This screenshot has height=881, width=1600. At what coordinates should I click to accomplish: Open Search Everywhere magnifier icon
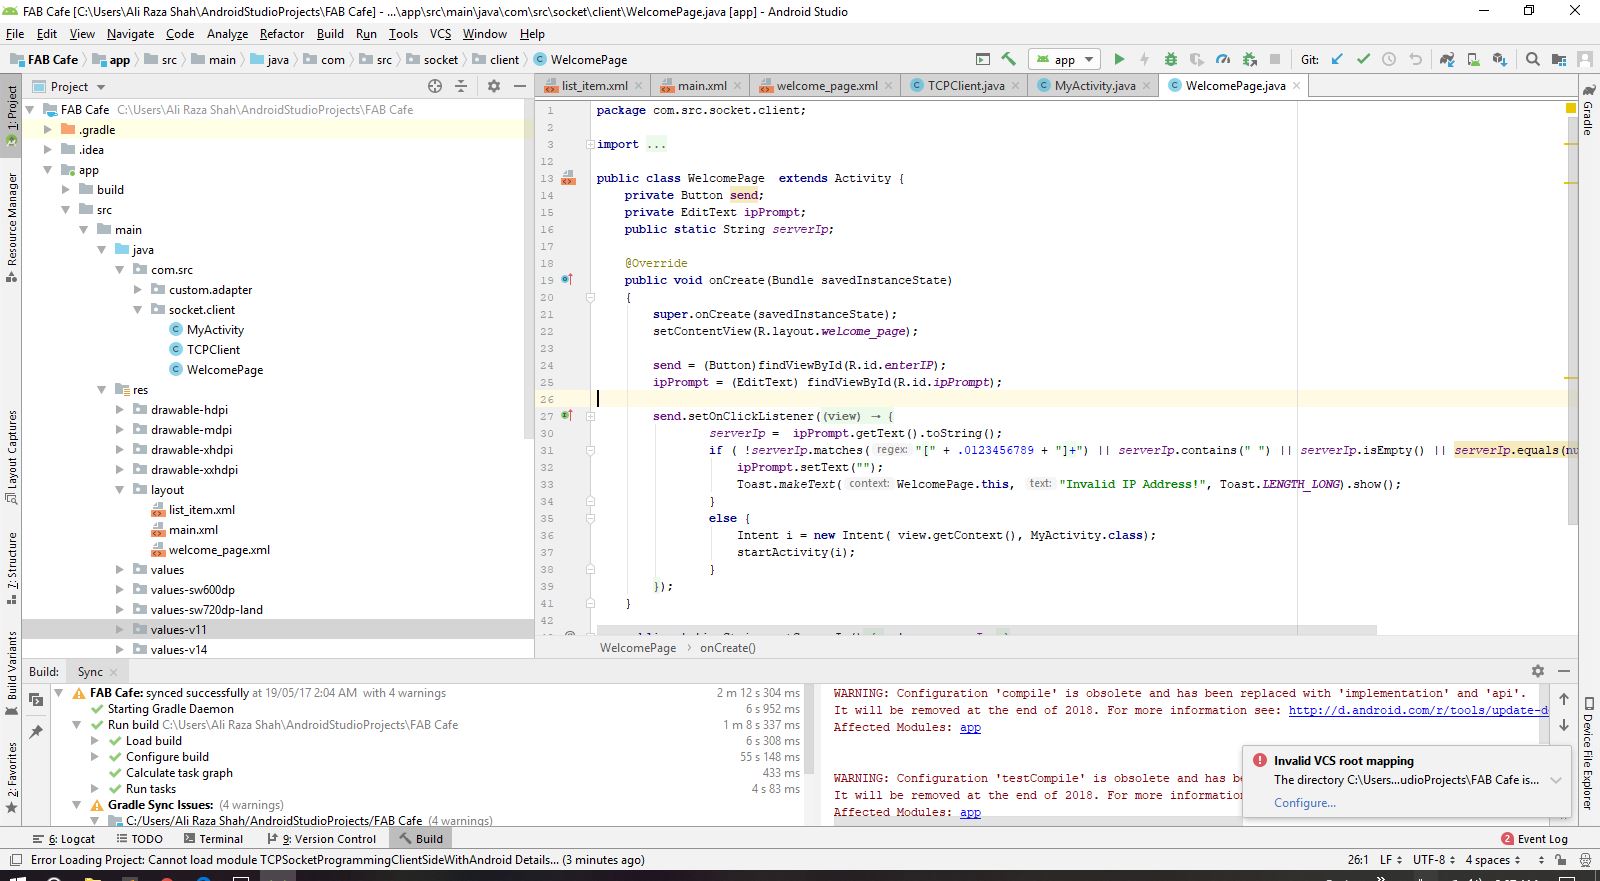[x=1532, y=60]
